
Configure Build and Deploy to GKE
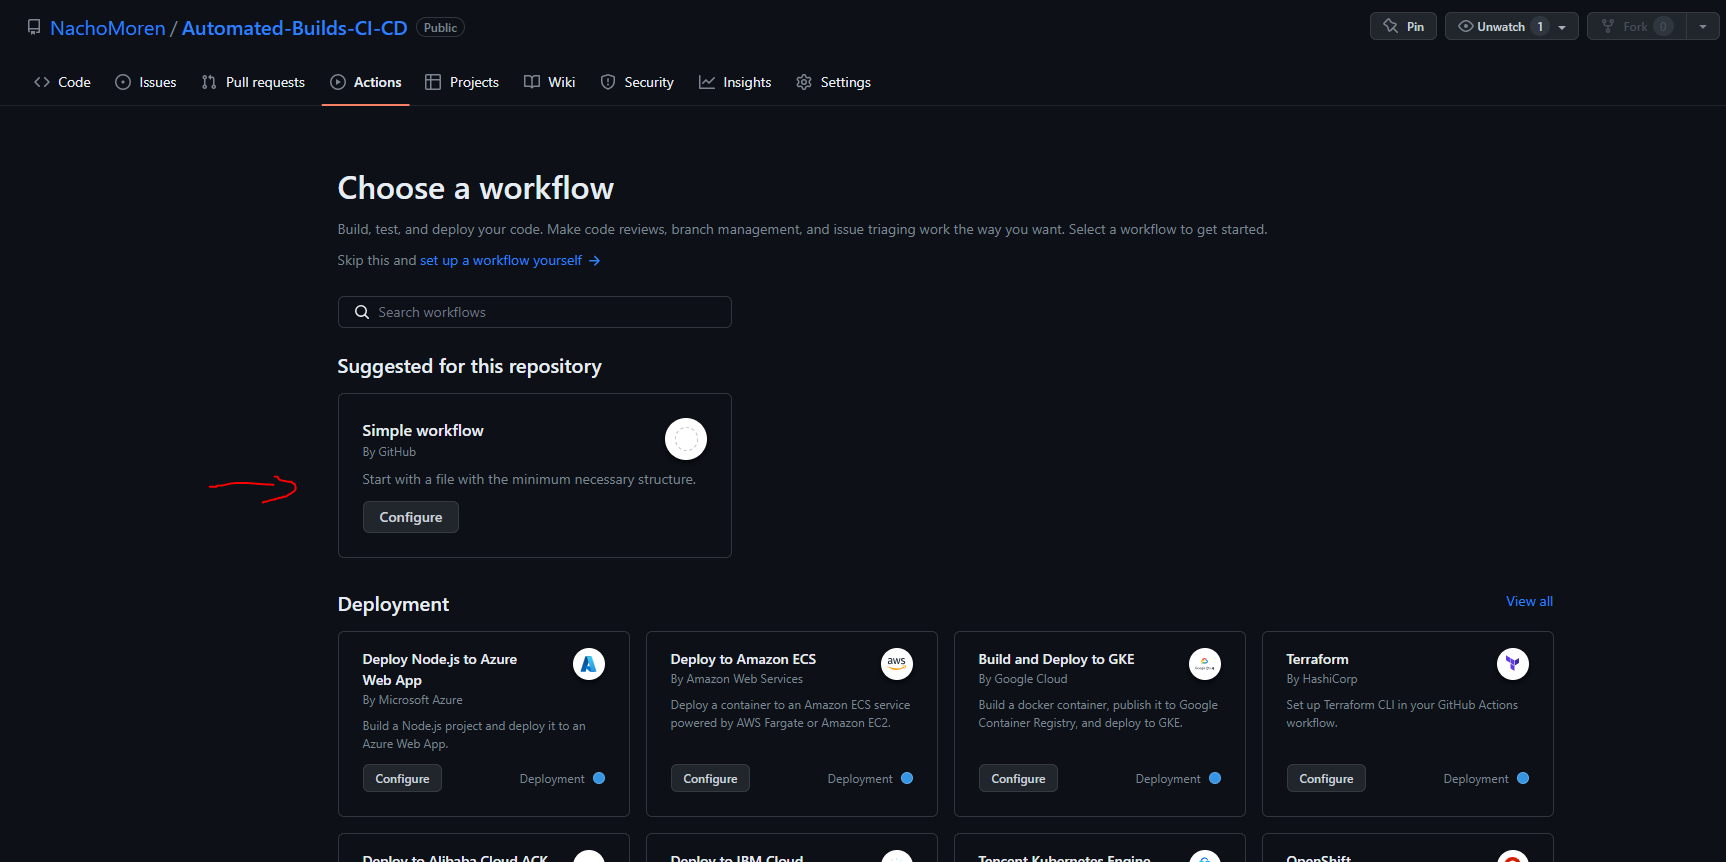[1018, 779]
